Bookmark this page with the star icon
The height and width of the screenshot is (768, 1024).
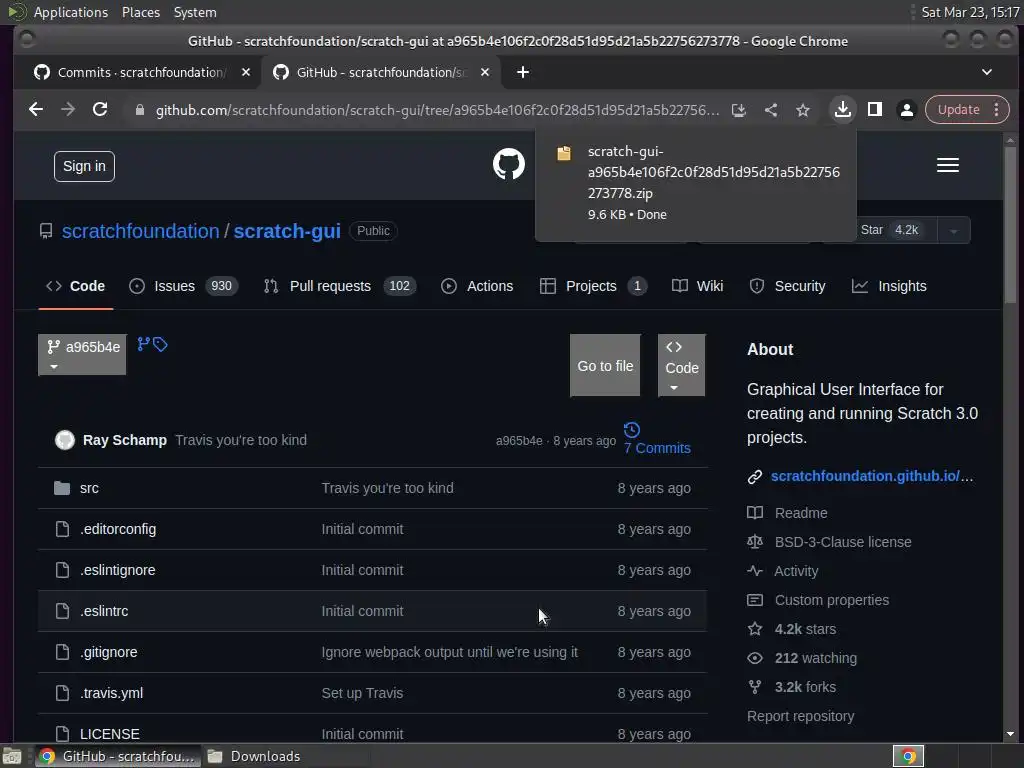point(803,110)
